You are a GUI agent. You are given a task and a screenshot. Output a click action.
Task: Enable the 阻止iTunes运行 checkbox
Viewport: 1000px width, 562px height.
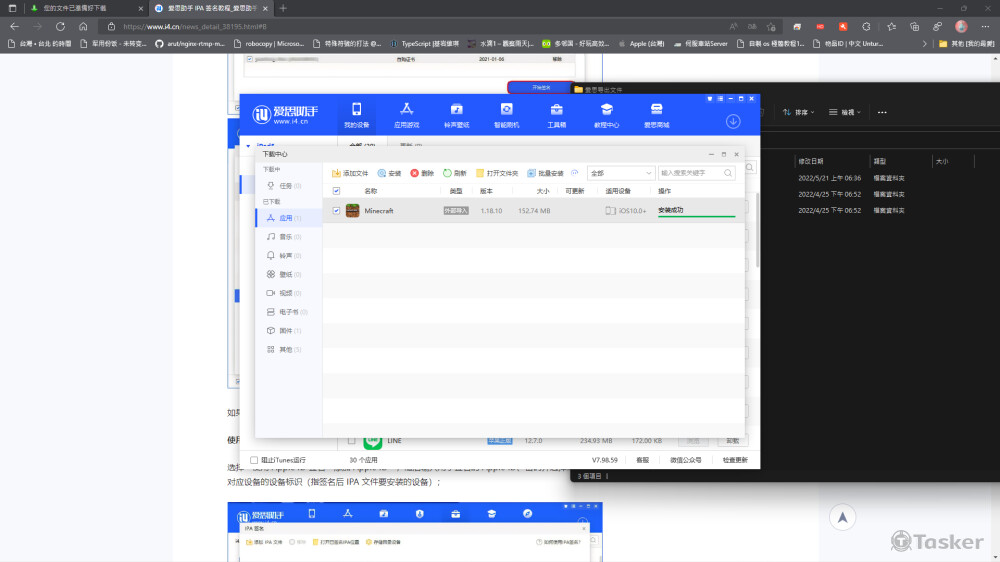(254, 460)
